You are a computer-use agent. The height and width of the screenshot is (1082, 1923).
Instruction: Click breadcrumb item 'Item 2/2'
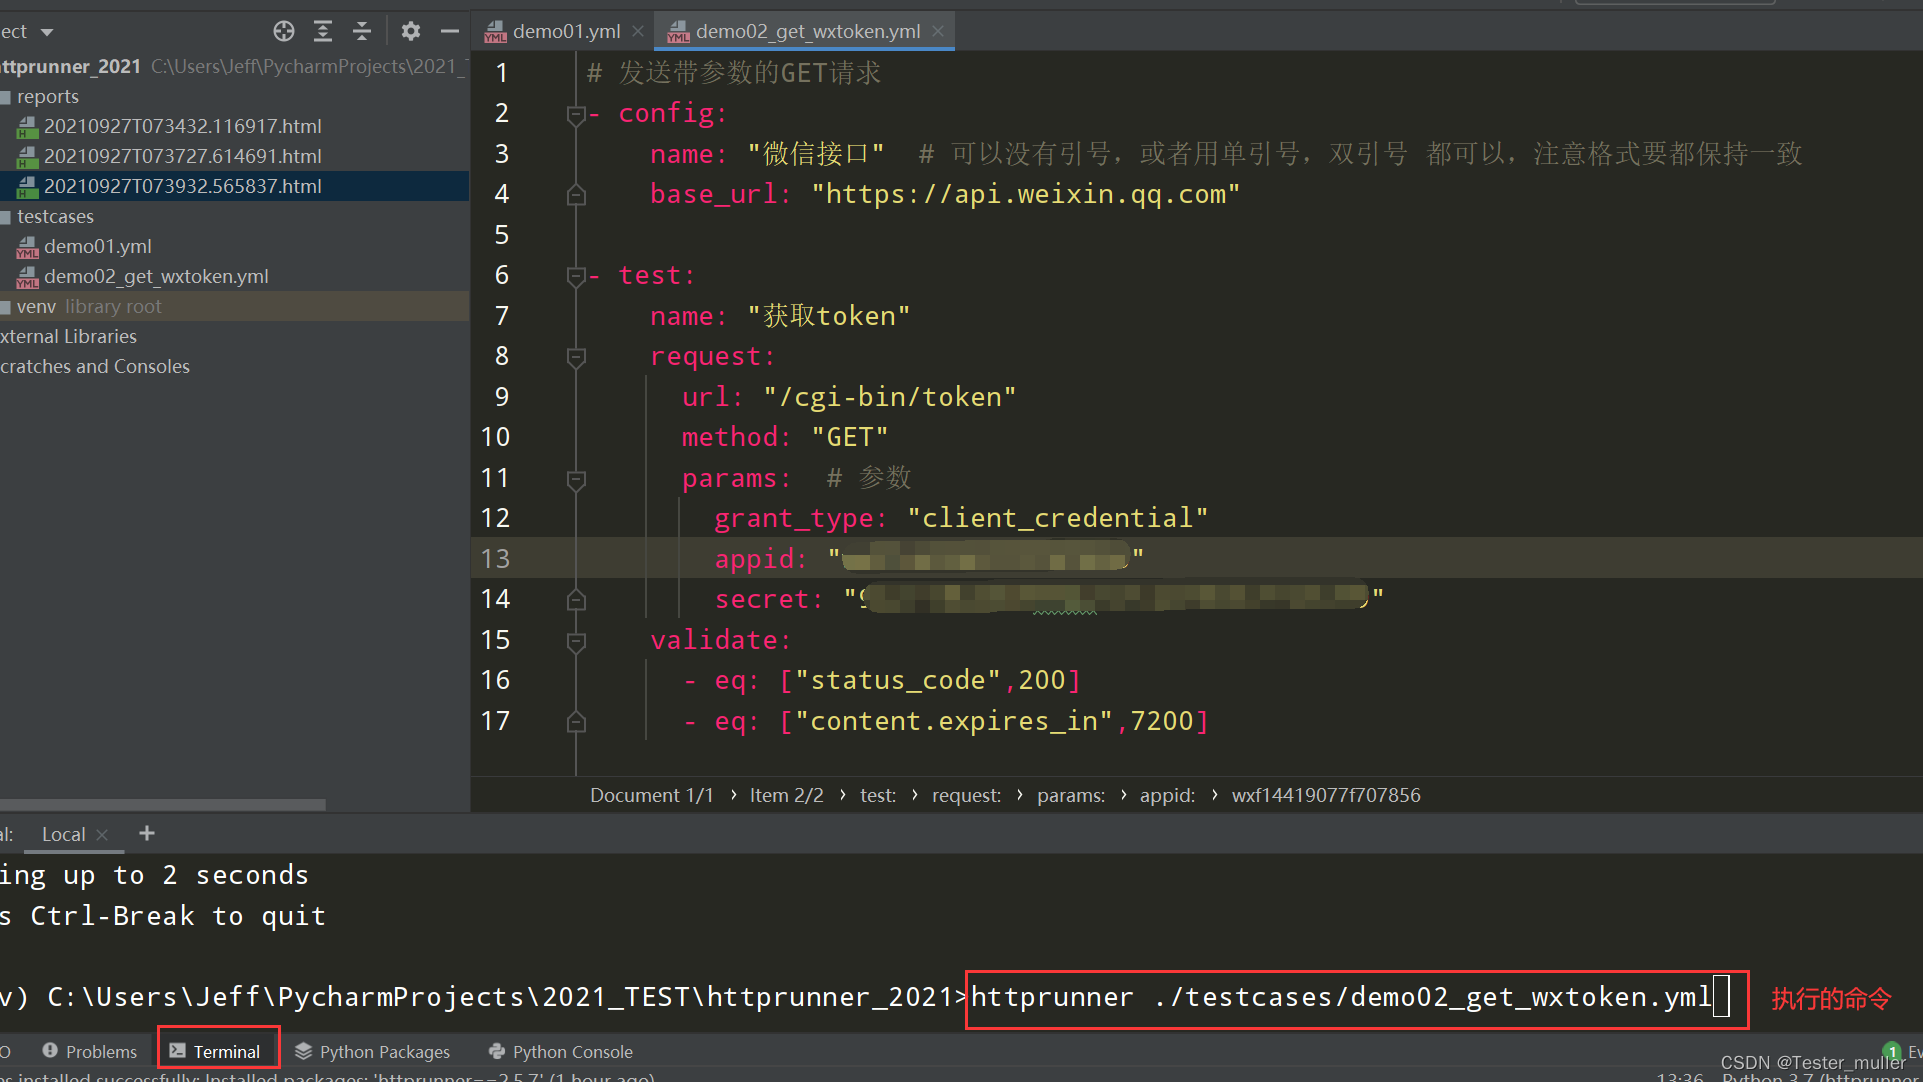click(x=787, y=795)
